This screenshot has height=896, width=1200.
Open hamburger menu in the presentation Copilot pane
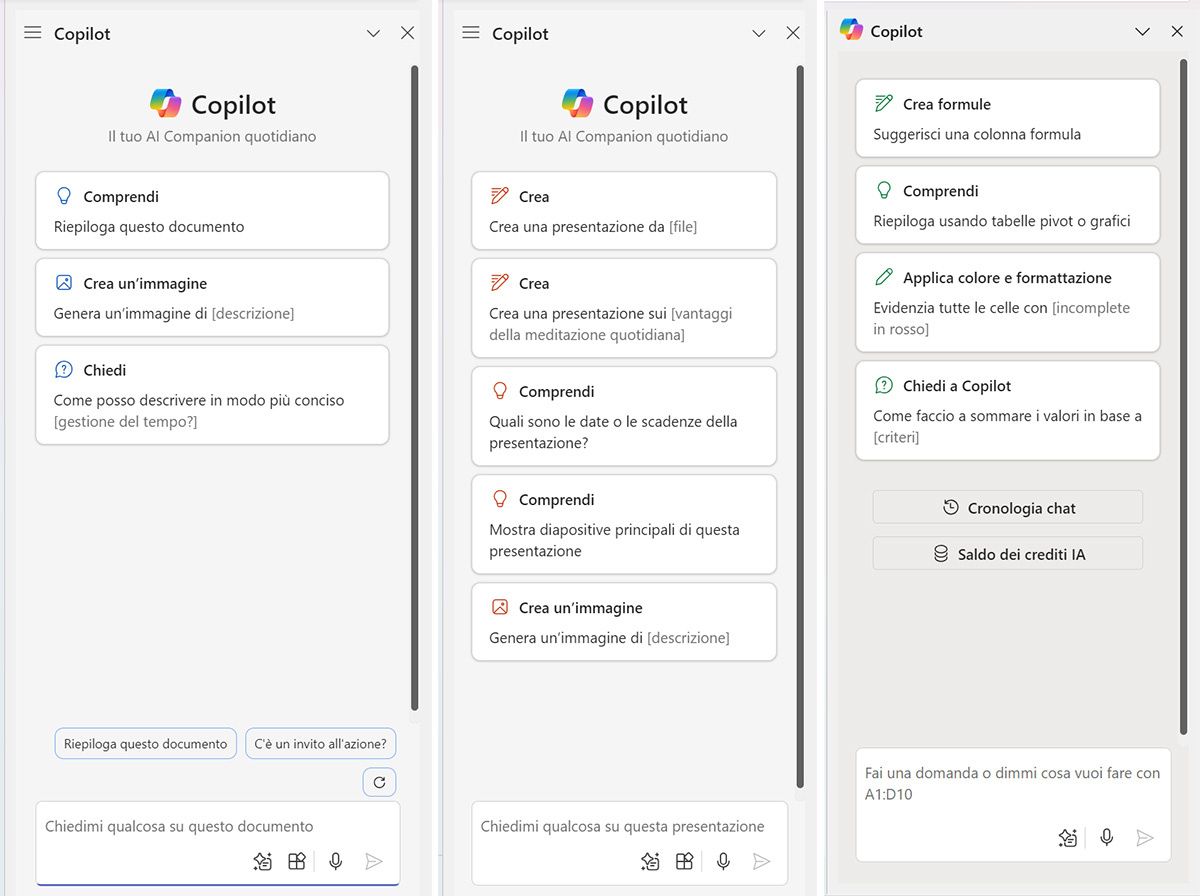pos(471,33)
